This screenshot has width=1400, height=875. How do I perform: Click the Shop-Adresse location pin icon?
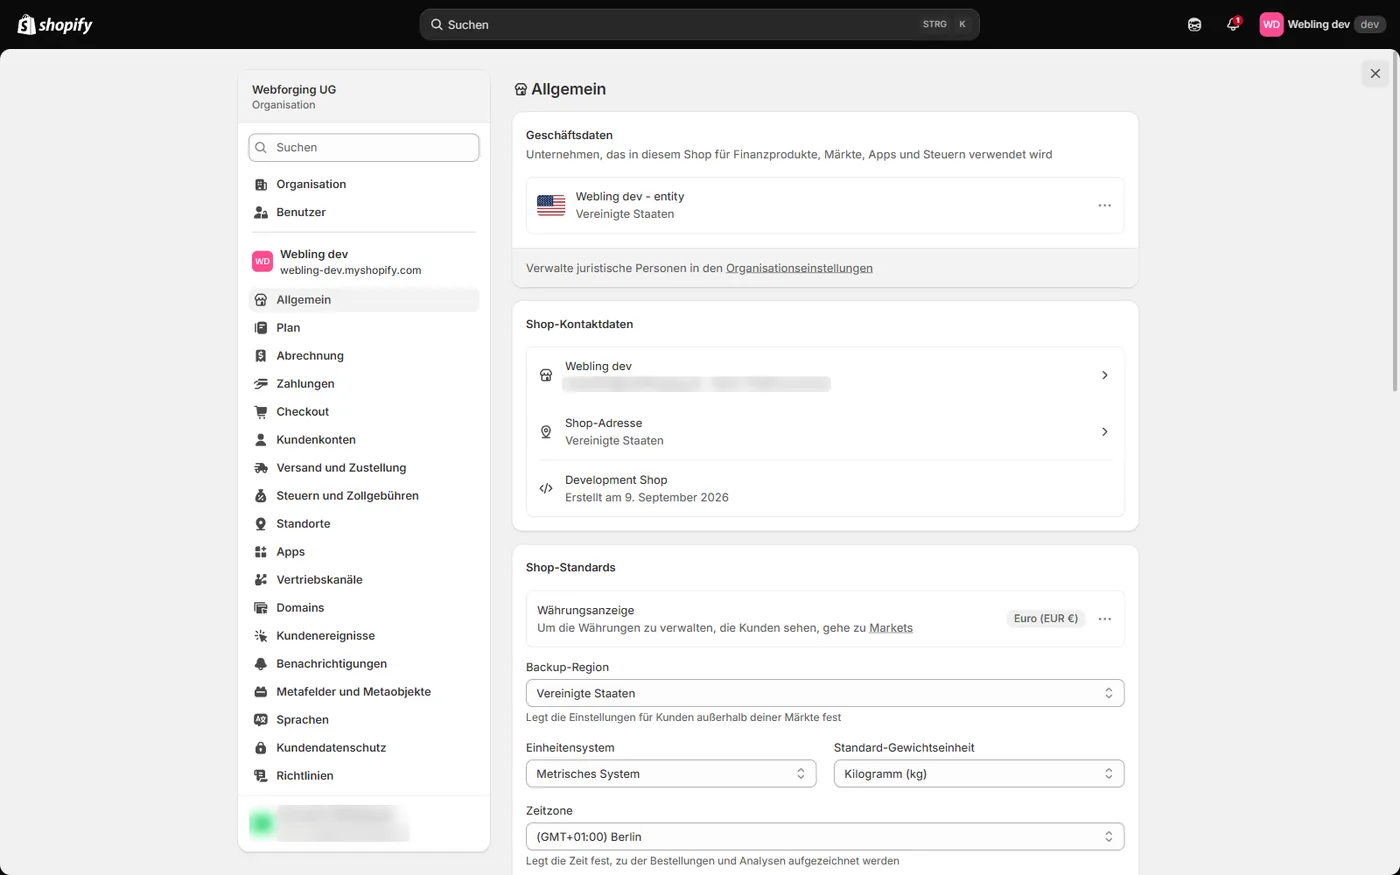(x=546, y=432)
